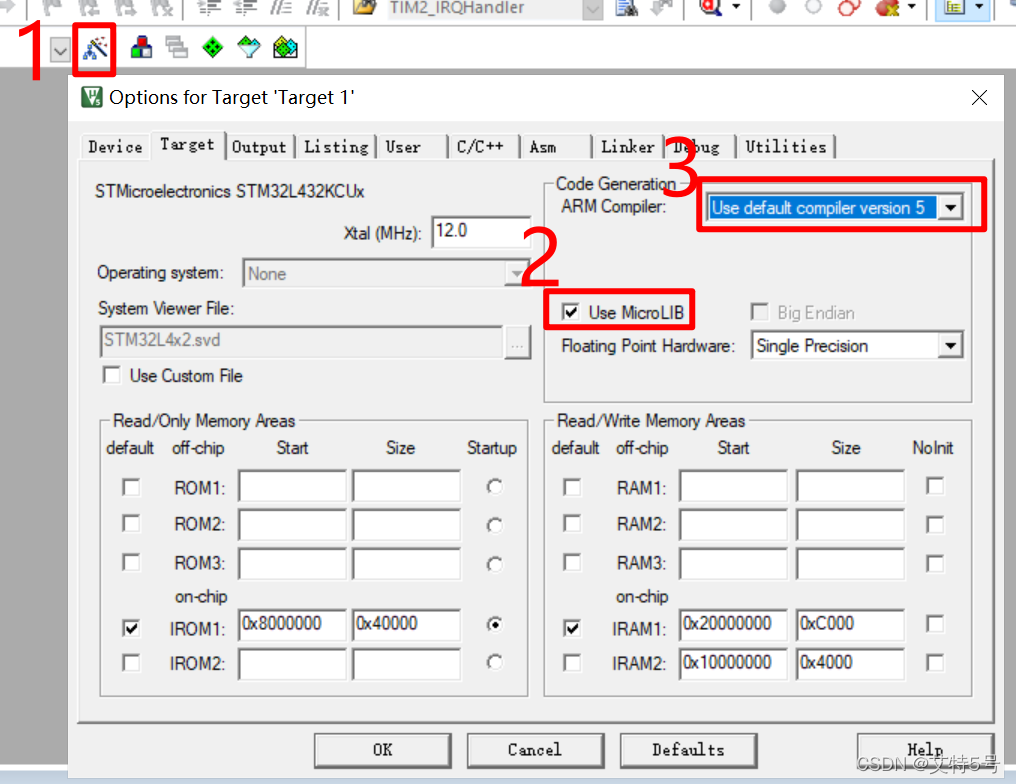Screen dimensions: 1016x784
Task: Switch to the Listing tab
Action: tap(336, 147)
